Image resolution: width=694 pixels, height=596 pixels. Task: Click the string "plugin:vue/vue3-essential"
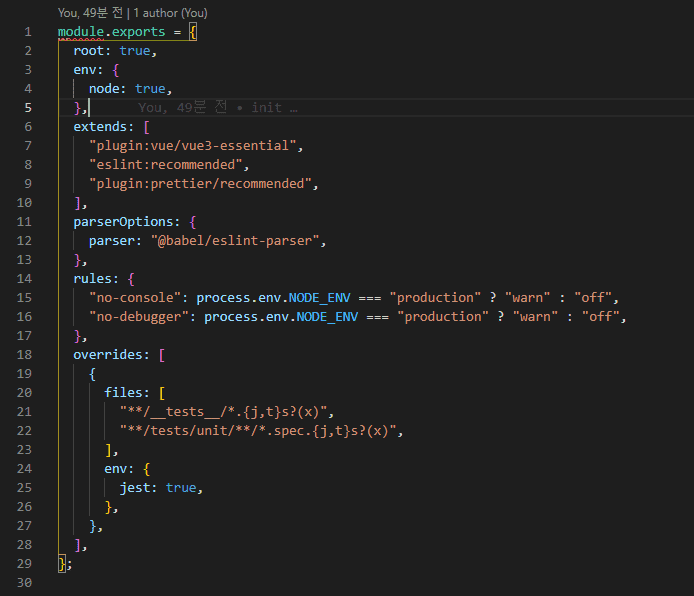[193, 146]
